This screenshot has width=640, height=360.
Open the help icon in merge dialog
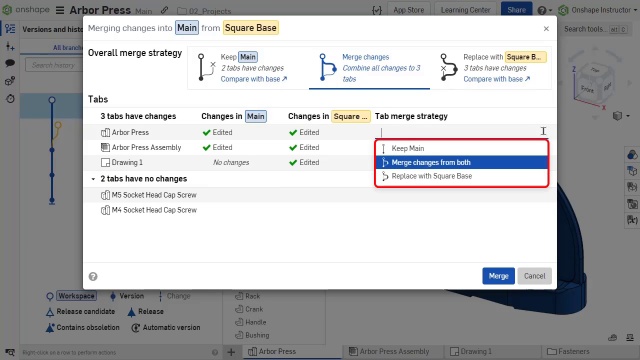click(x=93, y=276)
